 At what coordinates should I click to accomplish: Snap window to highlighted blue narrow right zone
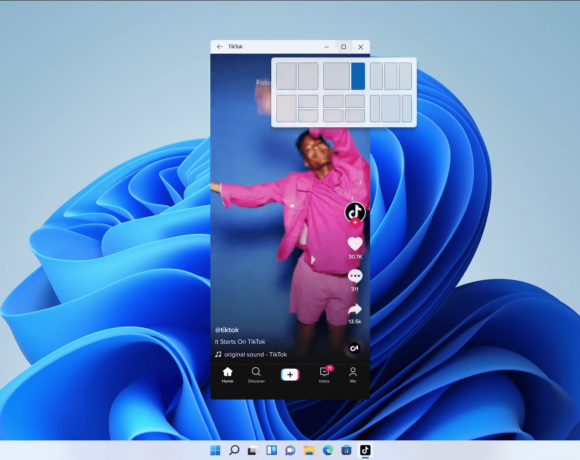[x=358, y=76]
